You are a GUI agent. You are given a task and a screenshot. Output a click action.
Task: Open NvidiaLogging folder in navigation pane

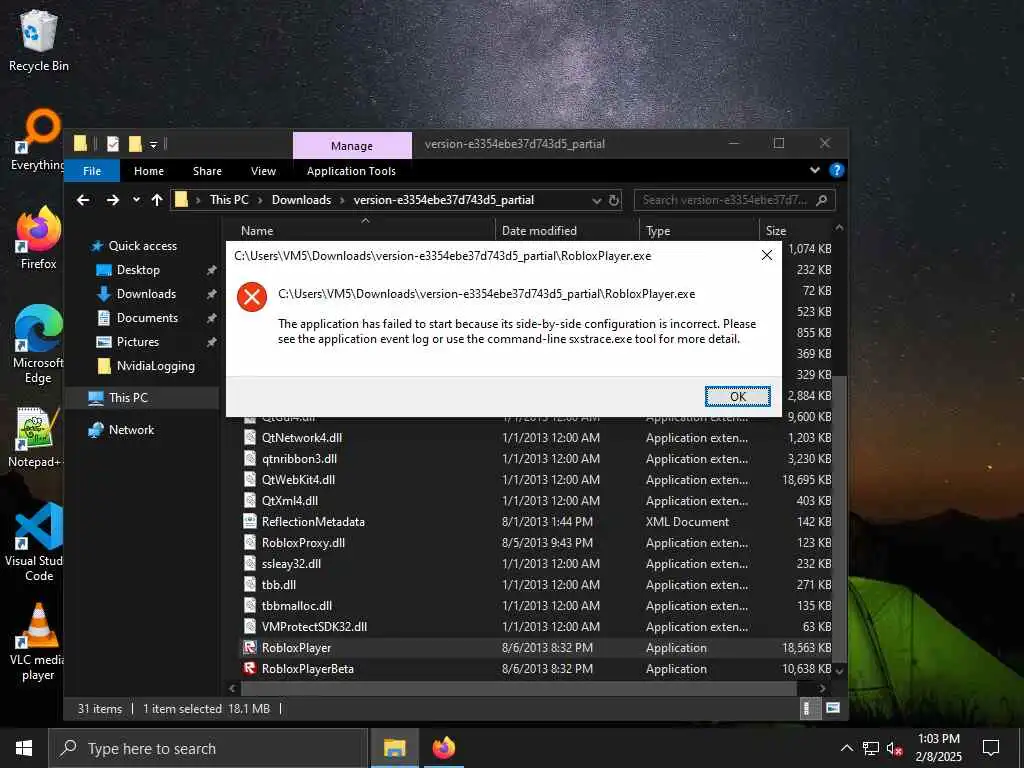point(155,366)
